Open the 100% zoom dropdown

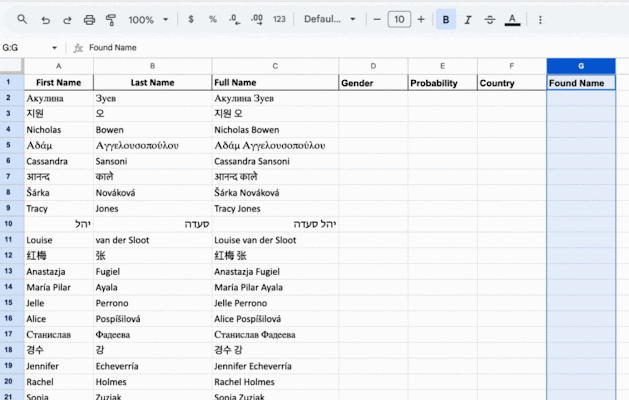coord(148,20)
